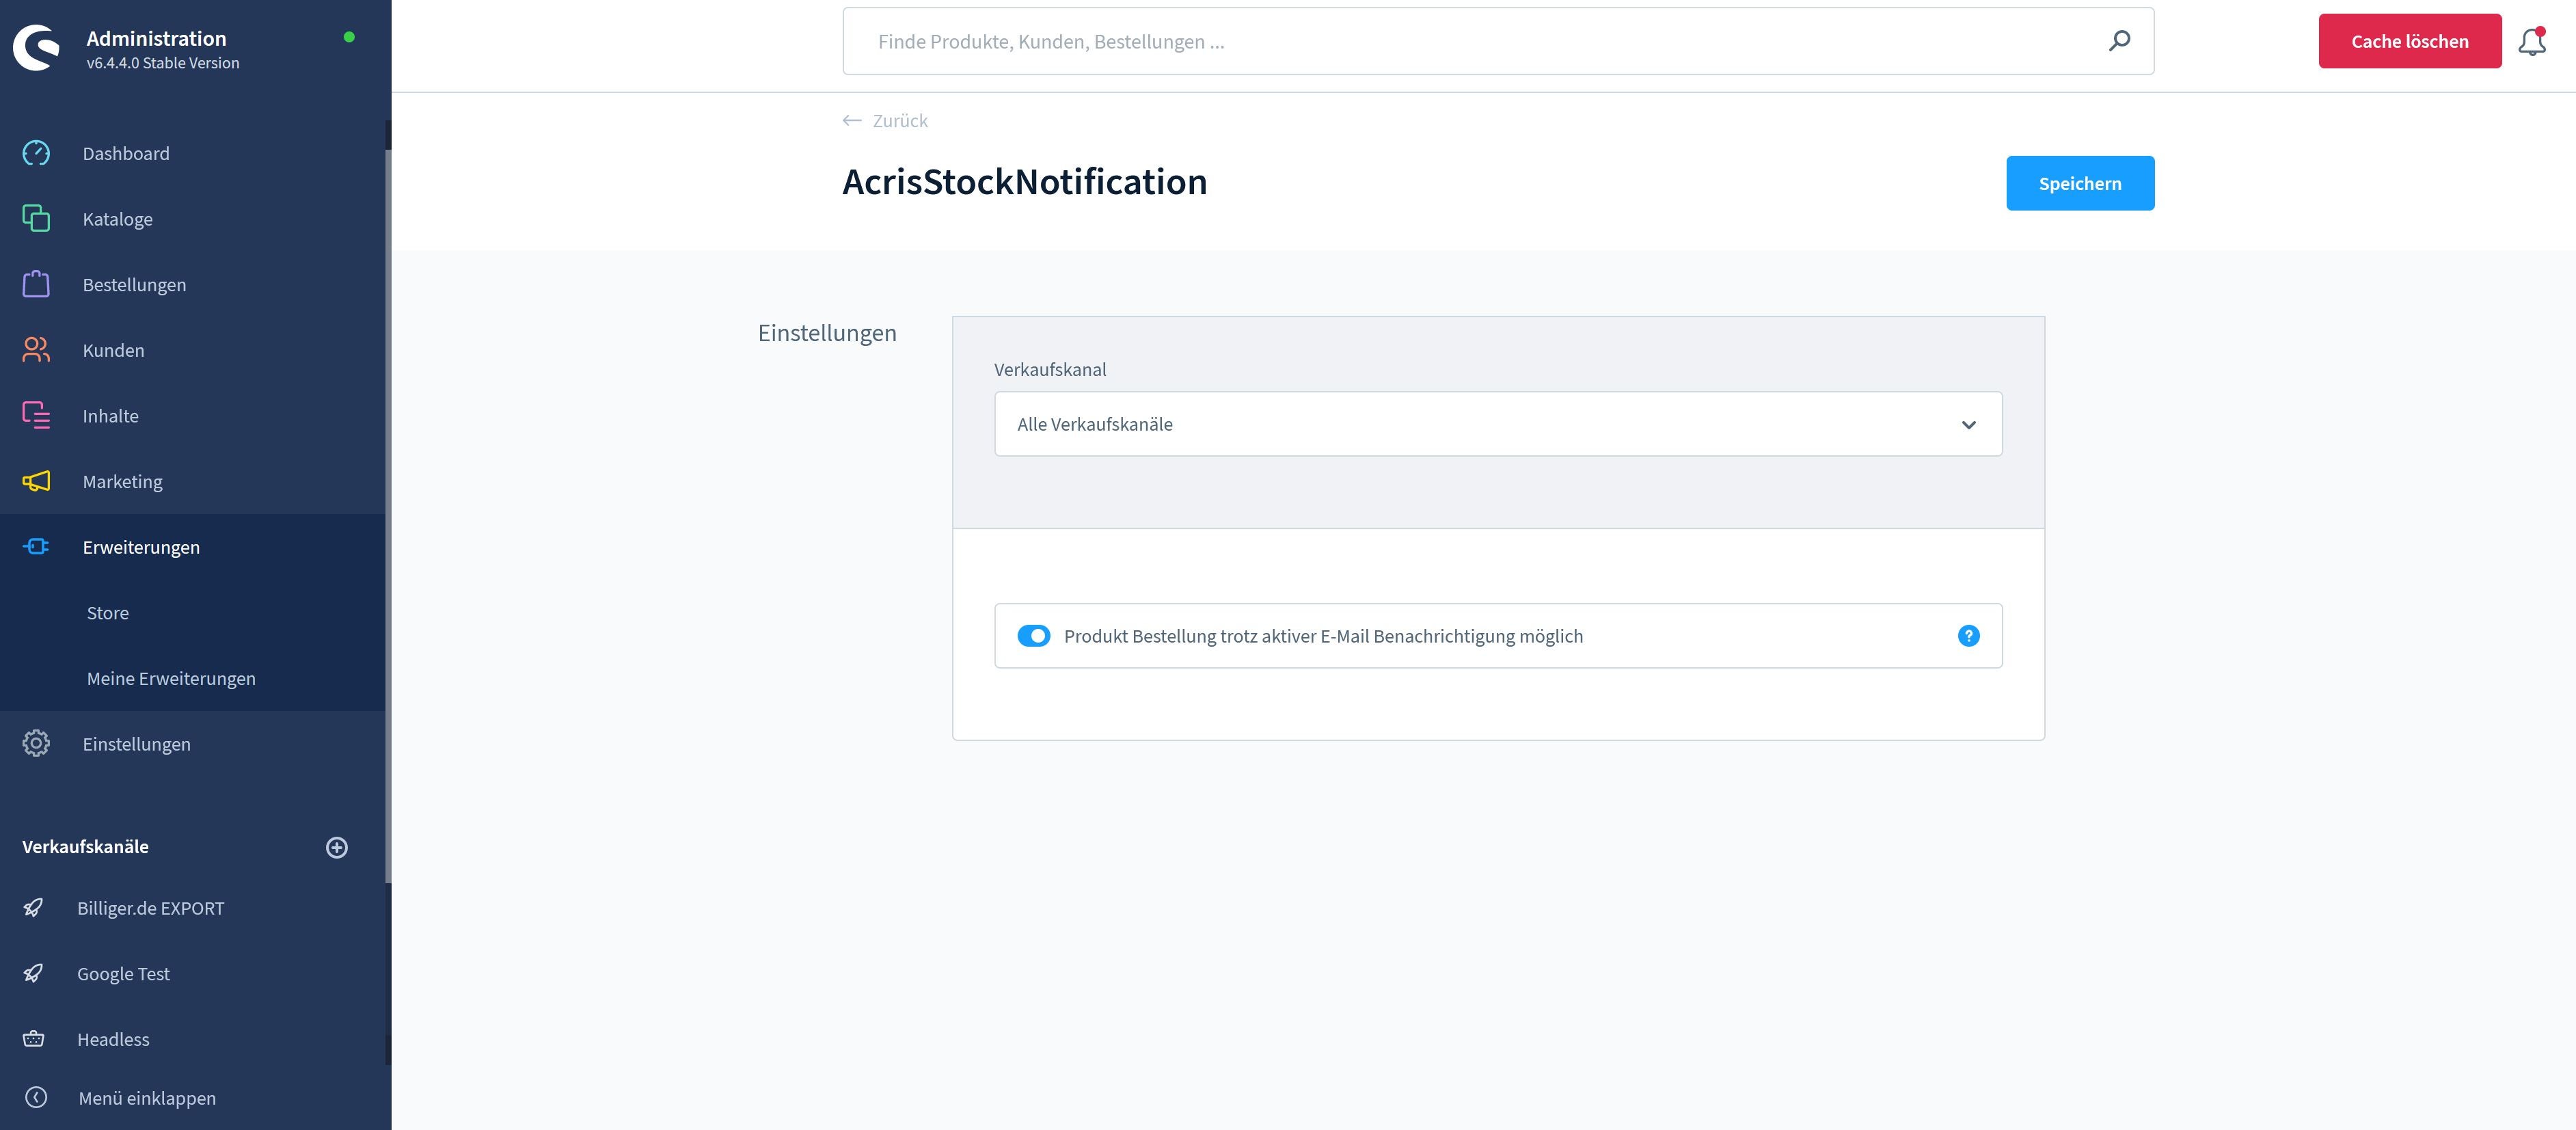The image size is (2576, 1130).
Task: Open Kunden menu item
Action: coord(193,350)
